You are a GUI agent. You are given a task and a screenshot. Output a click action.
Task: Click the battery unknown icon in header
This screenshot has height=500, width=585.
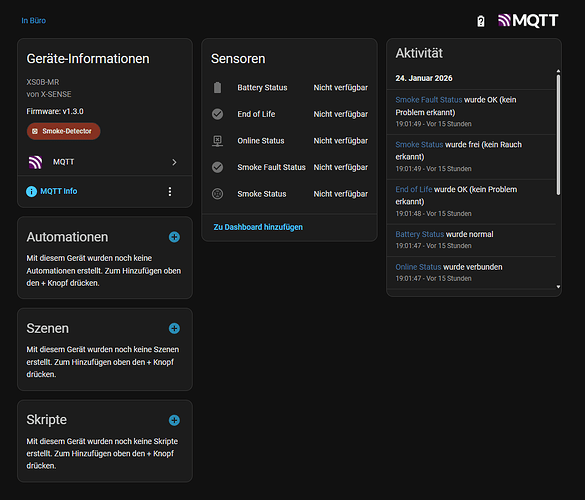point(481,21)
